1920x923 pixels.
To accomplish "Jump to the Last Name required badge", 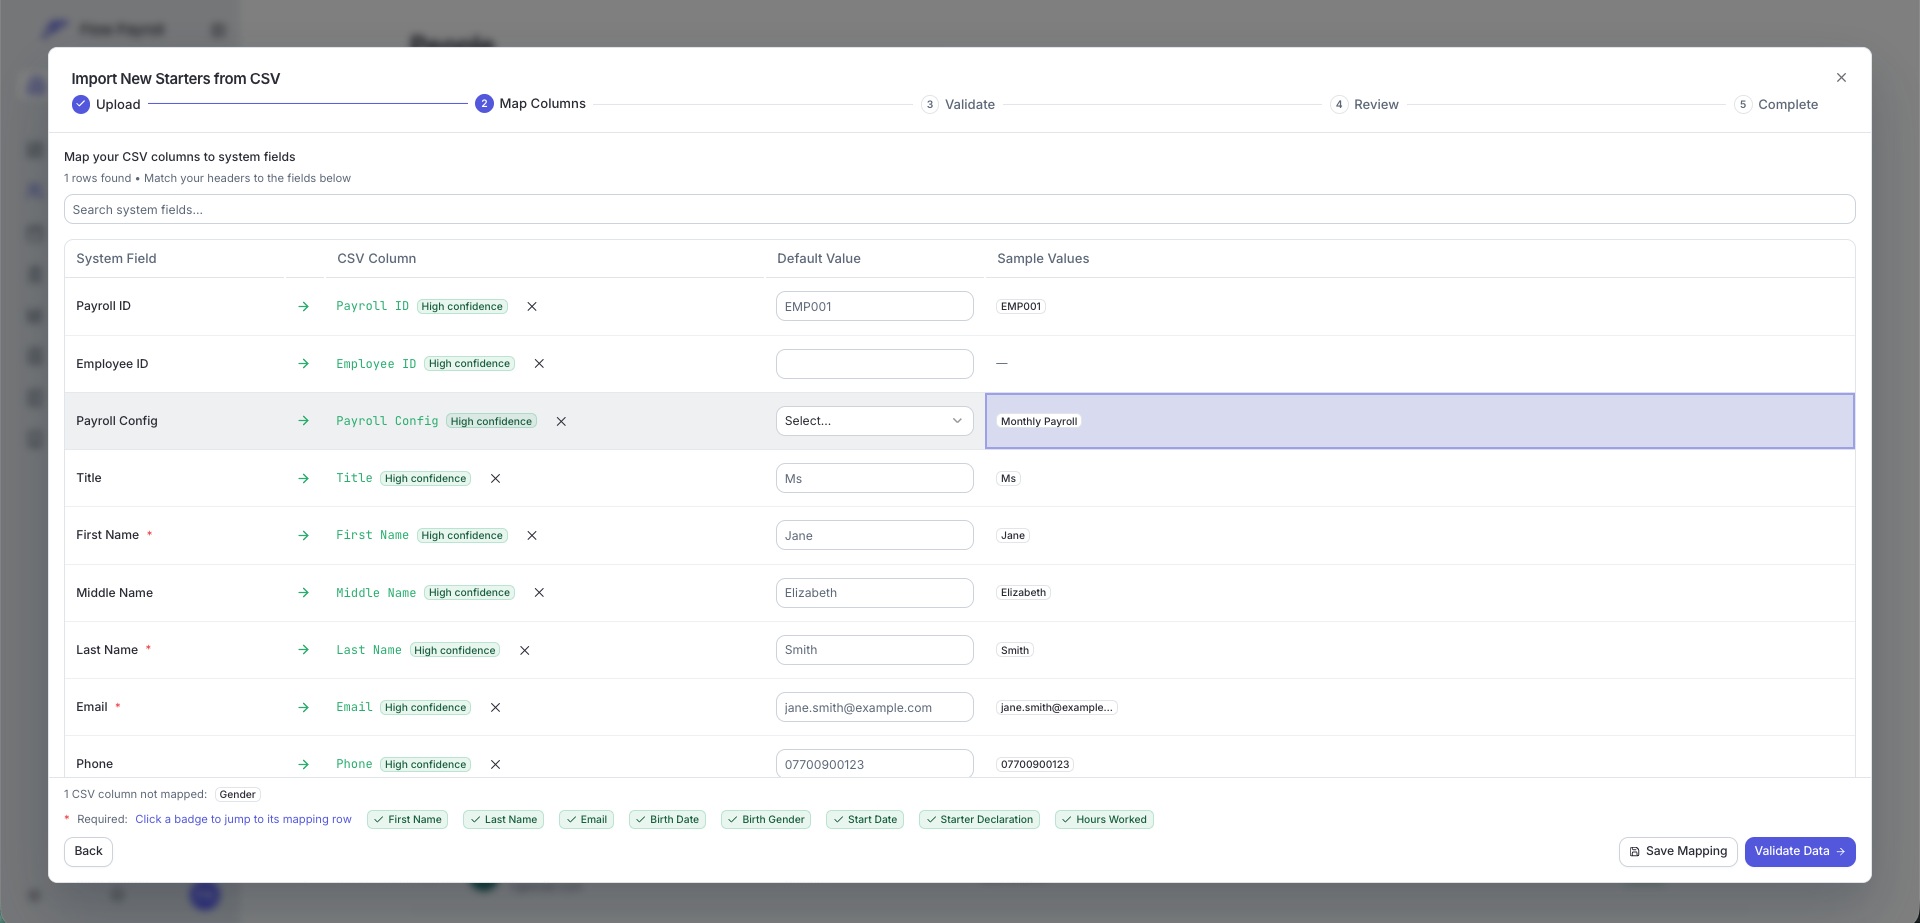I will (503, 820).
